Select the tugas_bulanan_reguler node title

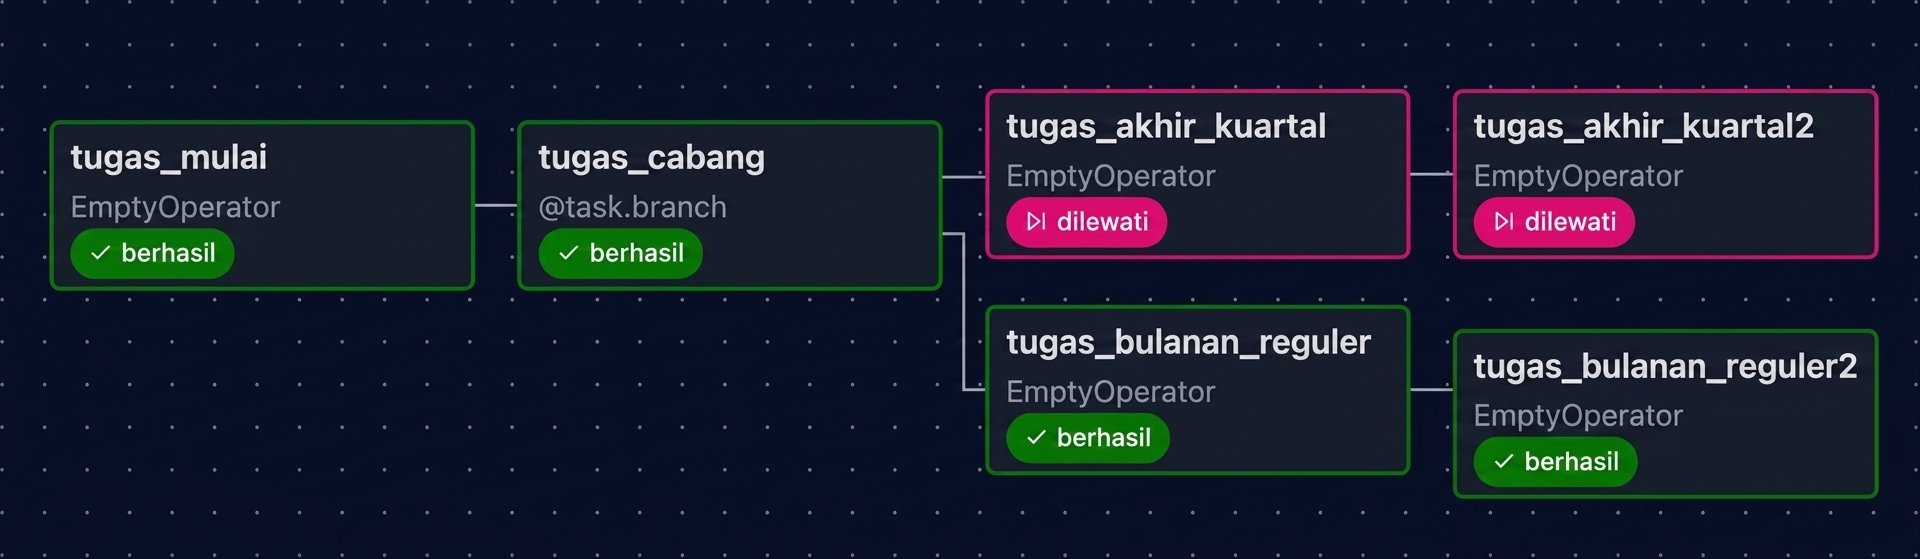click(1188, 343)
